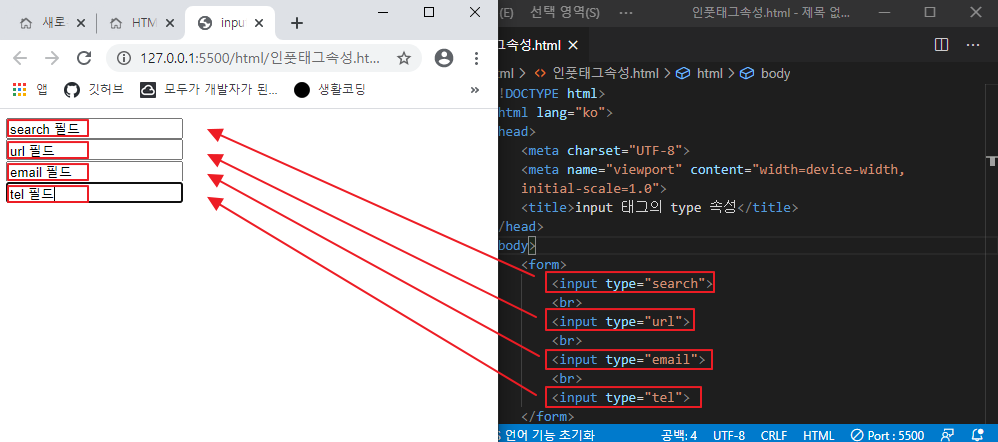Close the 새로 browser tab

(x=81, y=24)
